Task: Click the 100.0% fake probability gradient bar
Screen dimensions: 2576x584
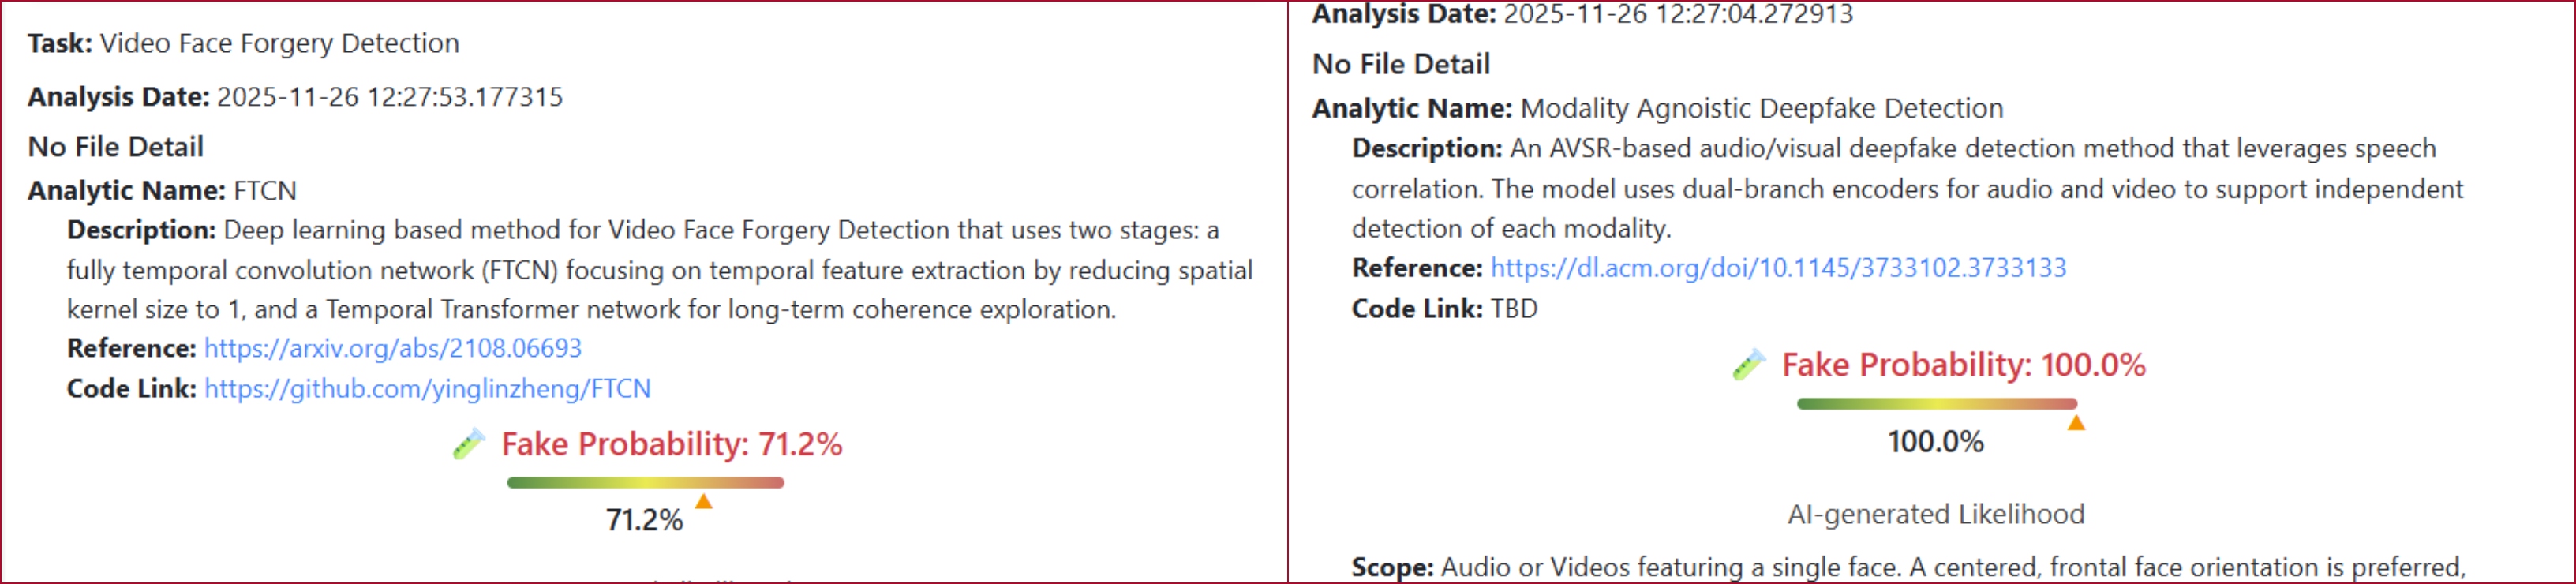Action: click(x=1936, y=404)
